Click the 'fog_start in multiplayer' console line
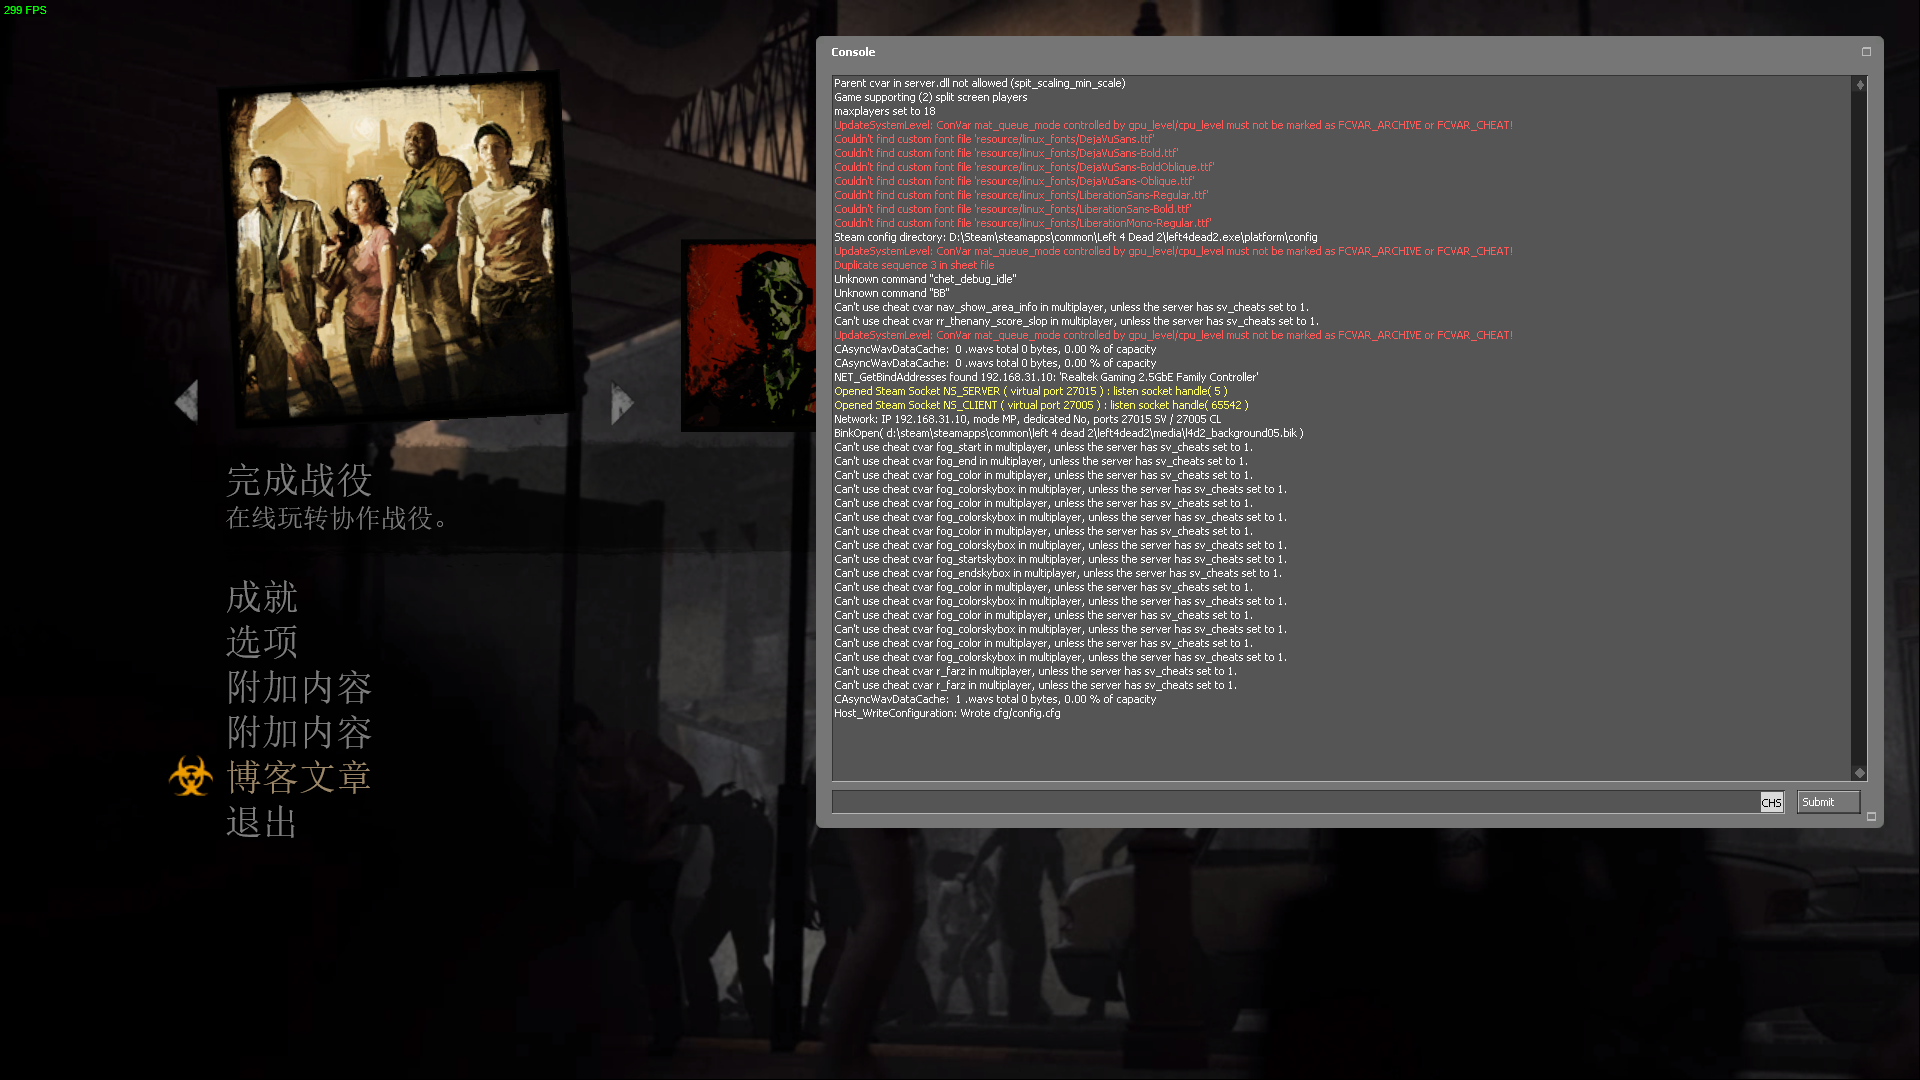 click(1043, 447)
